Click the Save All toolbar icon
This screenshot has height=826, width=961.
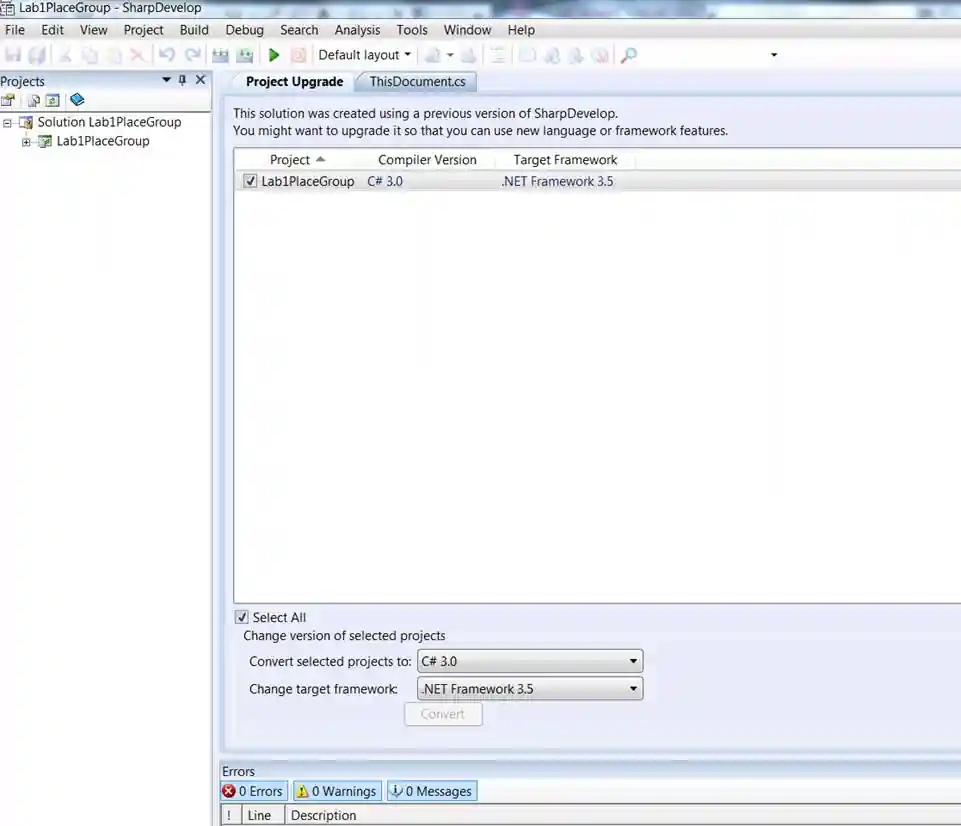36,55
